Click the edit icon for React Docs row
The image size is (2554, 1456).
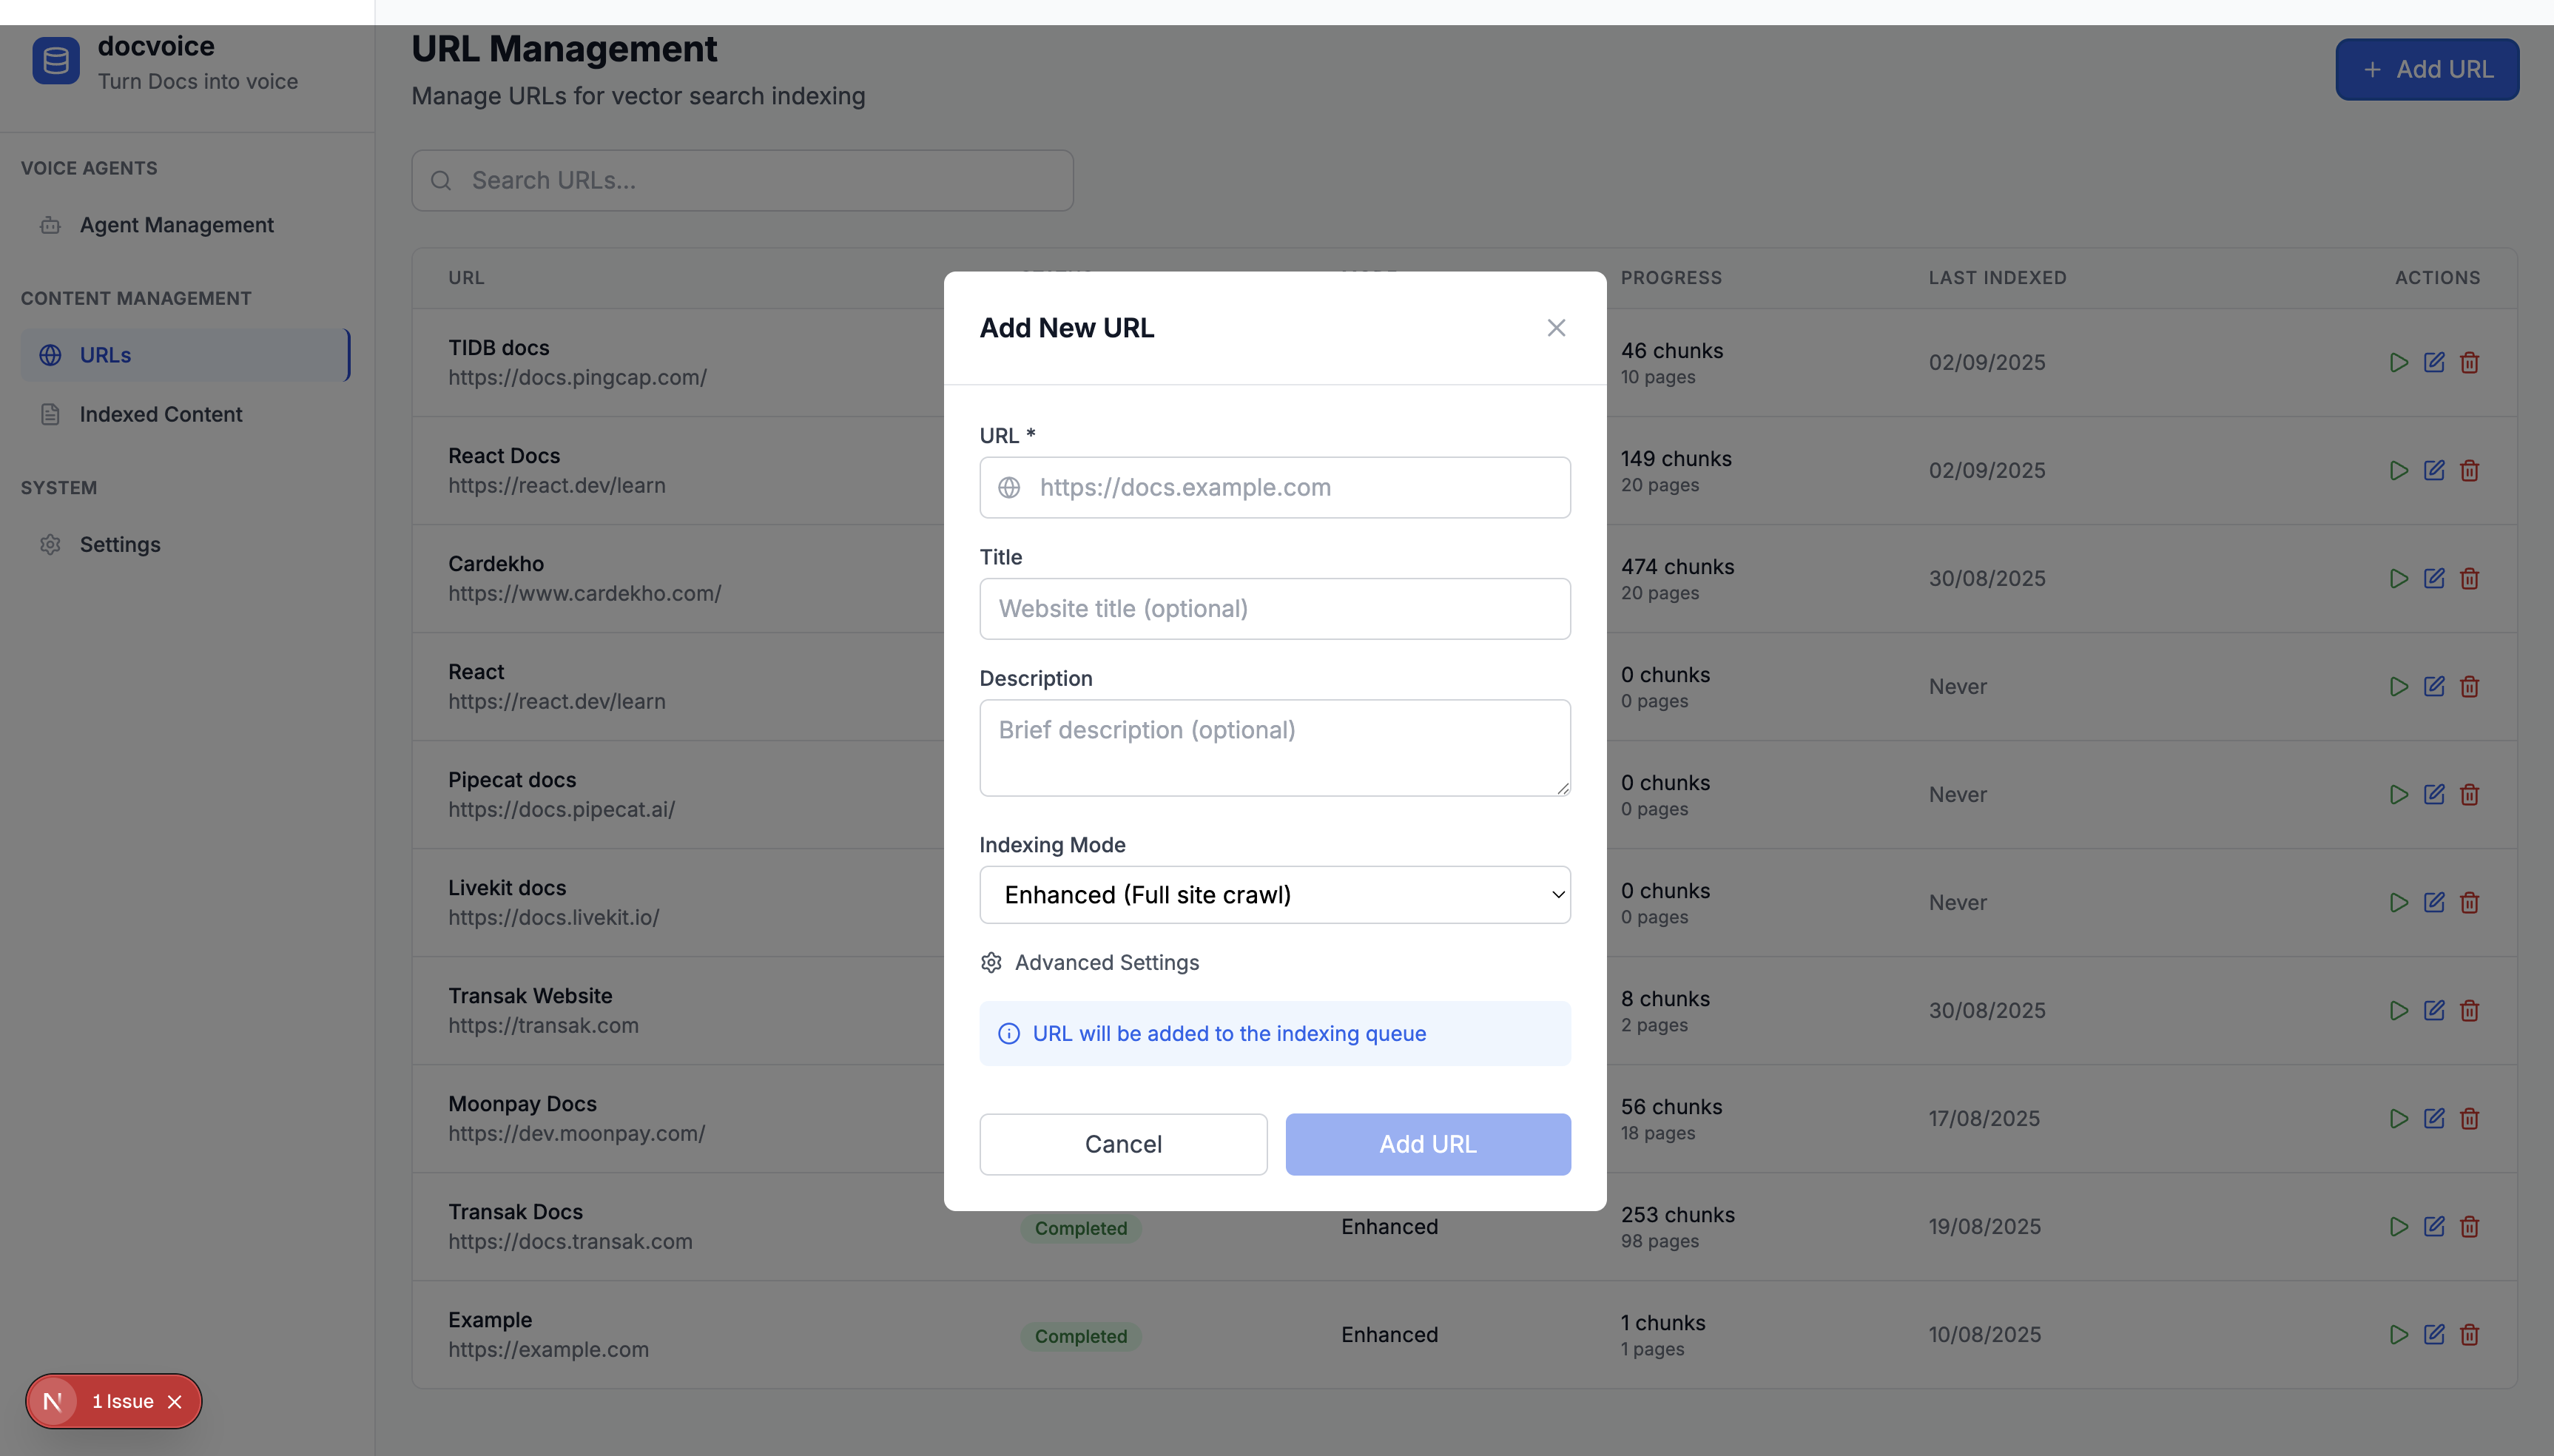[2434, 470]
